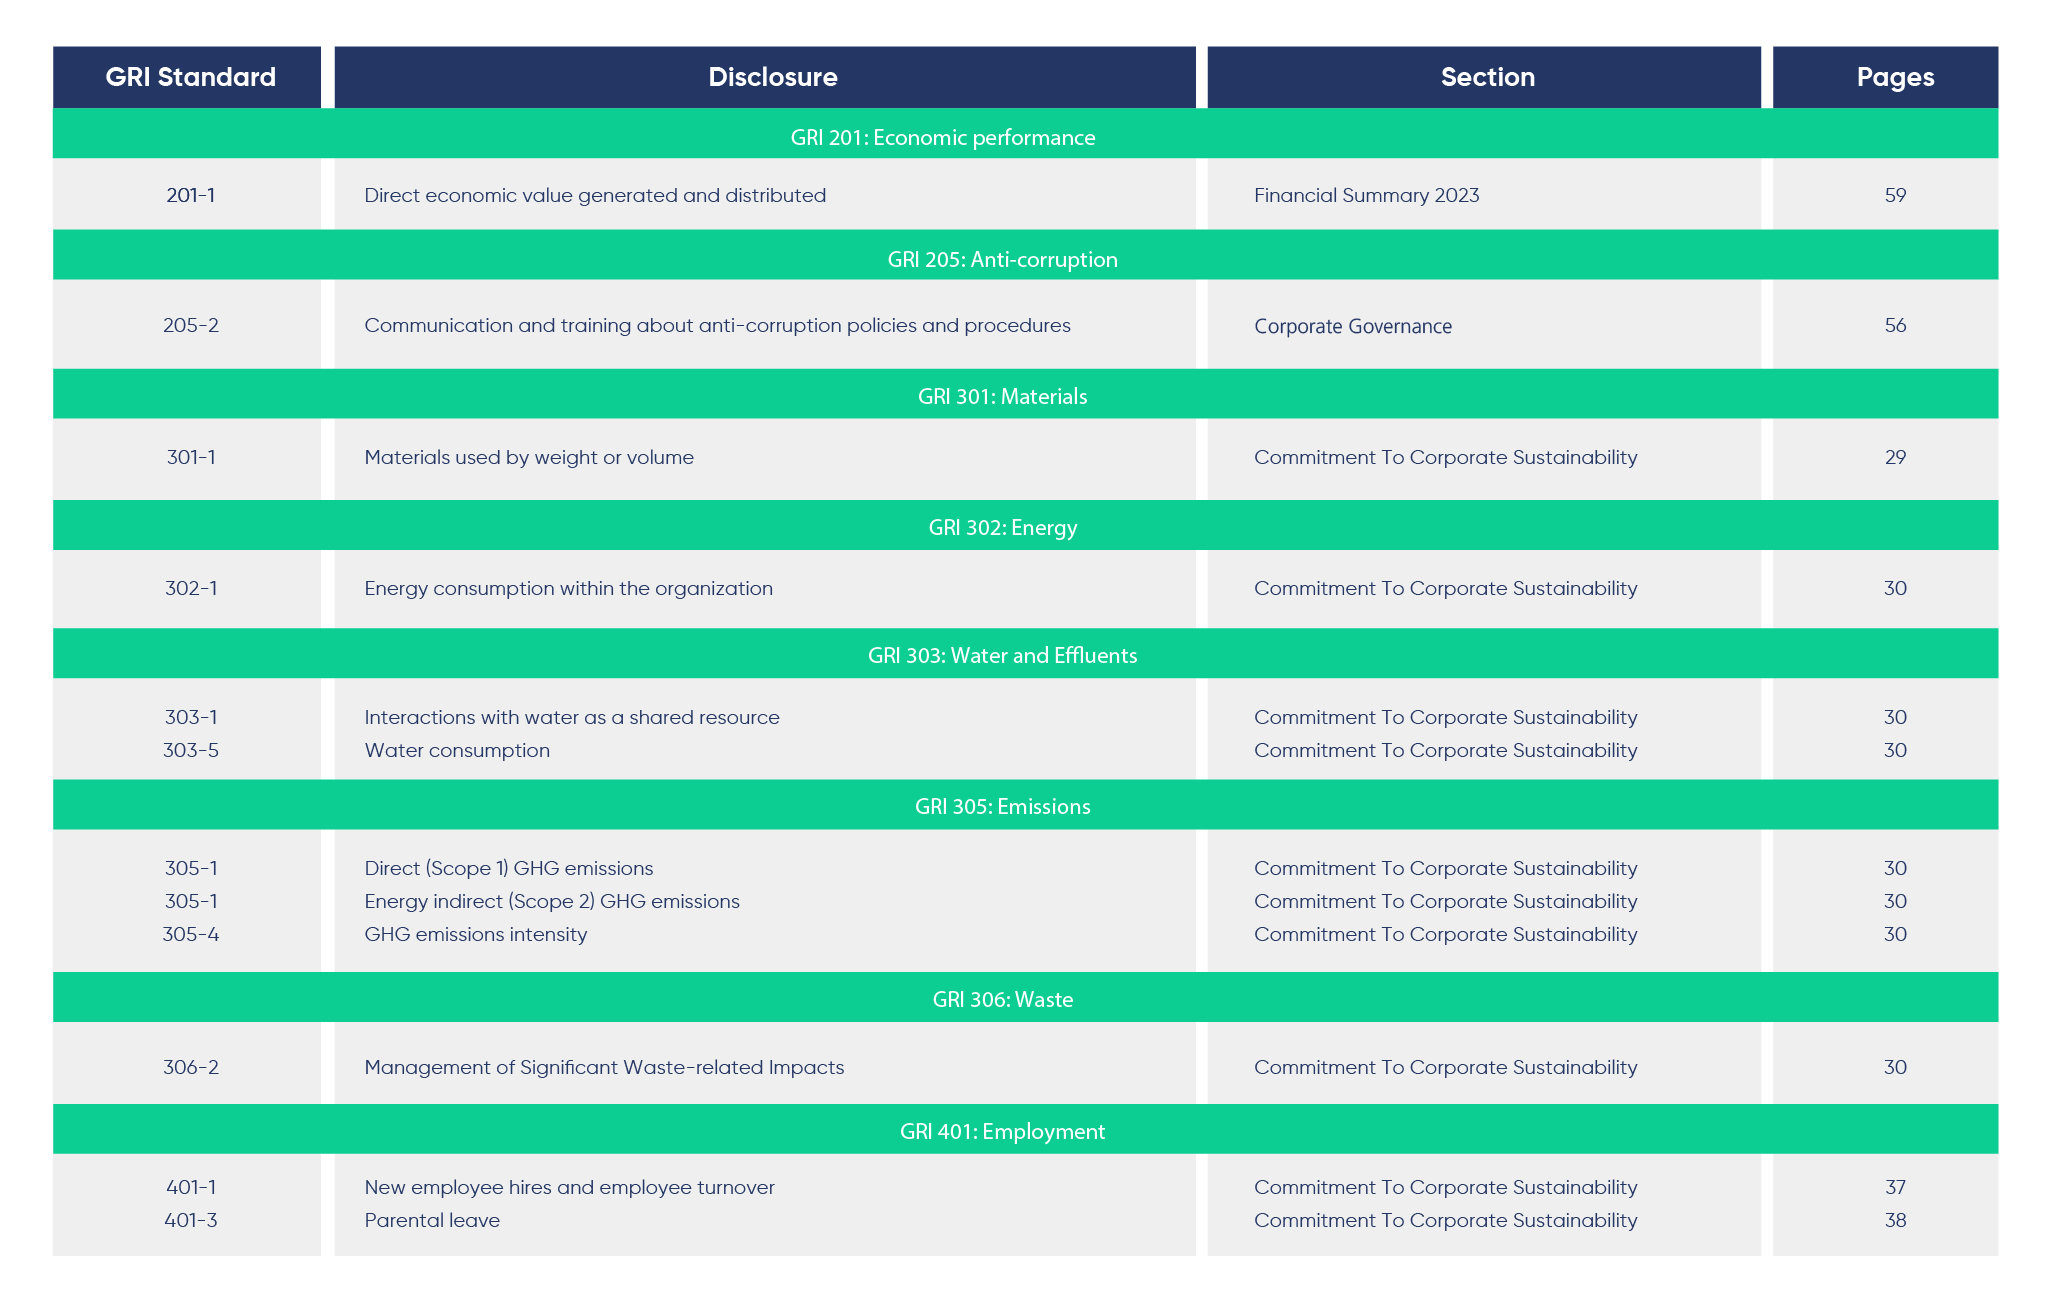
Task: Click Energy indirect (Scope 2) GHG emissions
Action: pyautogui.click(x=552, y=901)
